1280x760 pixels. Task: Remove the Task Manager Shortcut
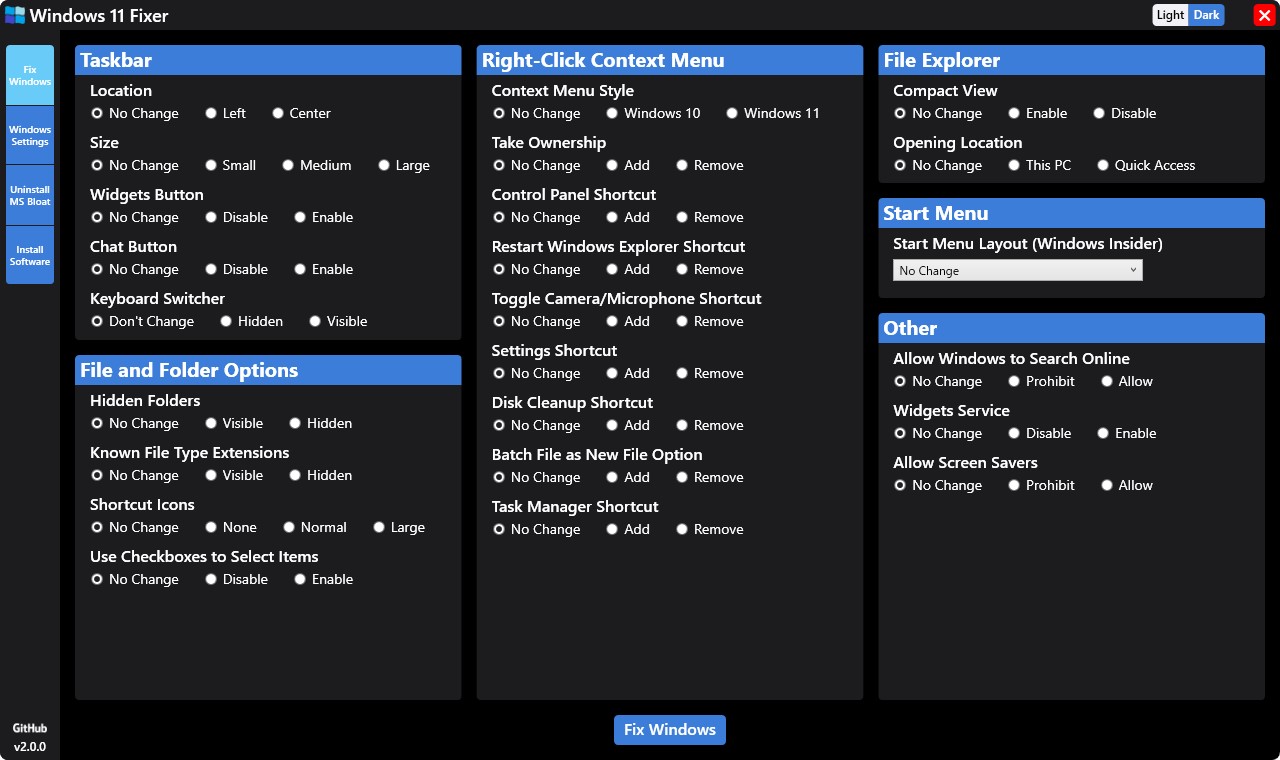tap(710, 529)
